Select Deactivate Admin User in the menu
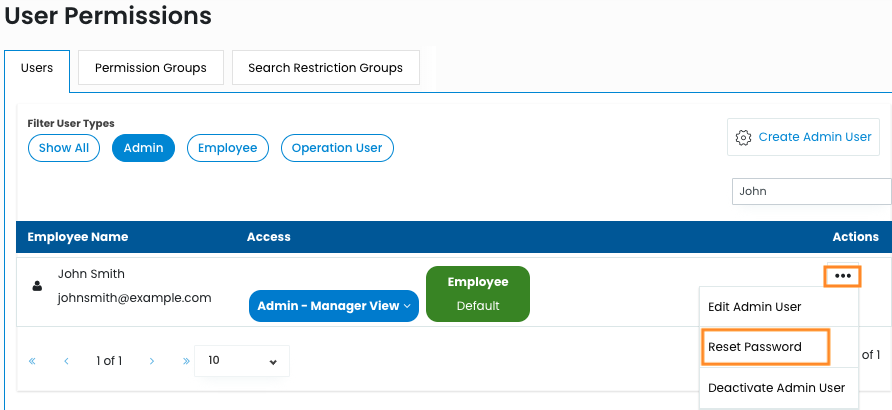 tap(776, 387)
